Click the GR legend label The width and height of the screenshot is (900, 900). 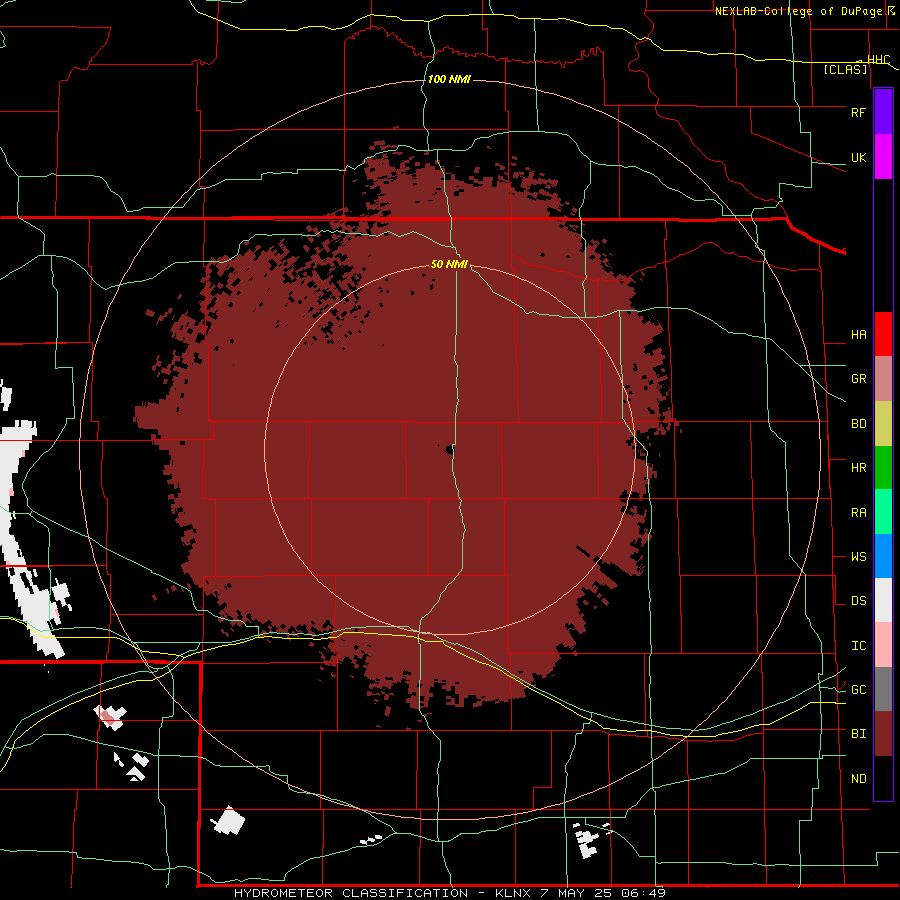coord(858,379)
